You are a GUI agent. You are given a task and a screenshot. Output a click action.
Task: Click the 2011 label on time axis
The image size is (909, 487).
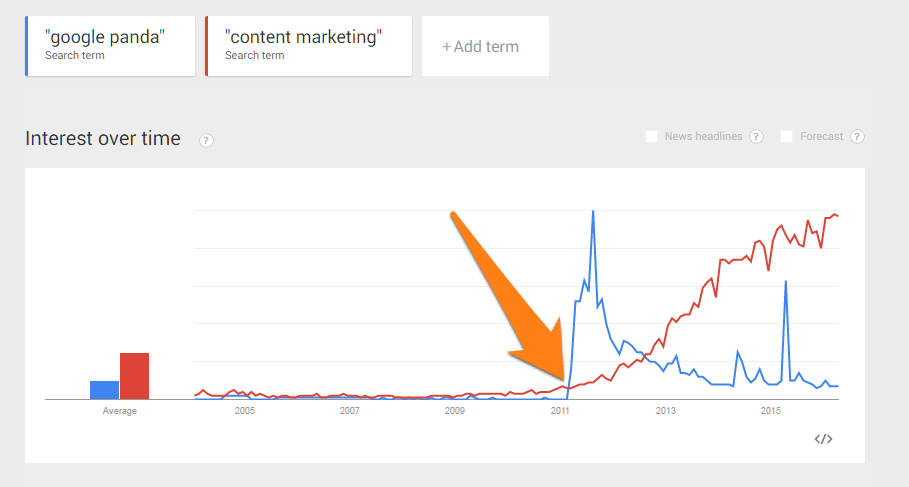pos(560,410)
